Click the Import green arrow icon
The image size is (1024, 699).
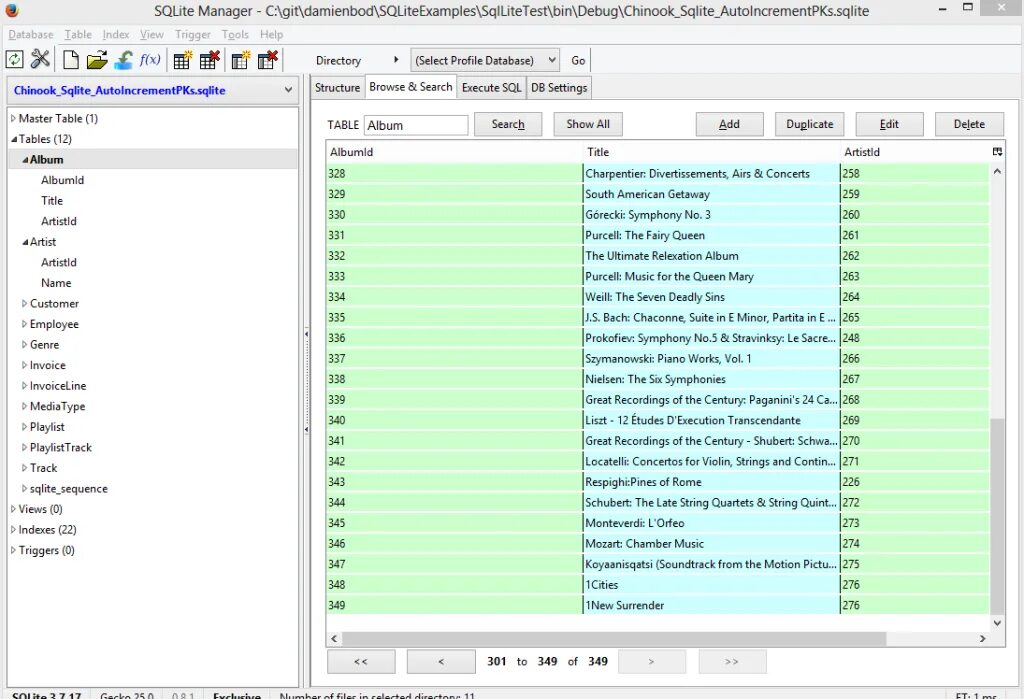(123, 60)
